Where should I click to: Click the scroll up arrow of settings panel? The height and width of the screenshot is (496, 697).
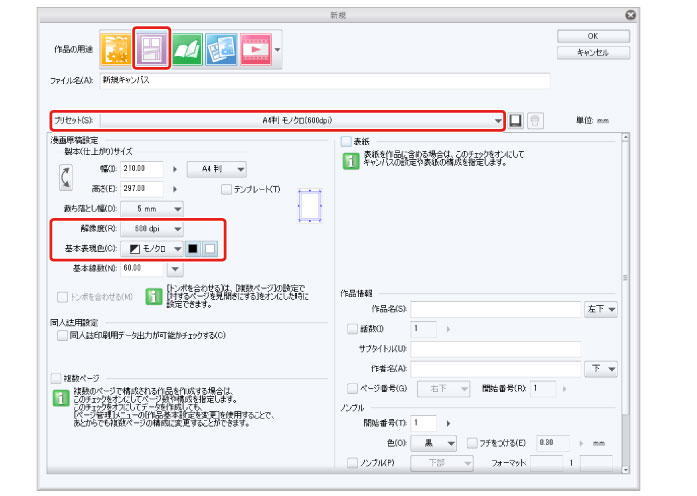pos(625,137)
